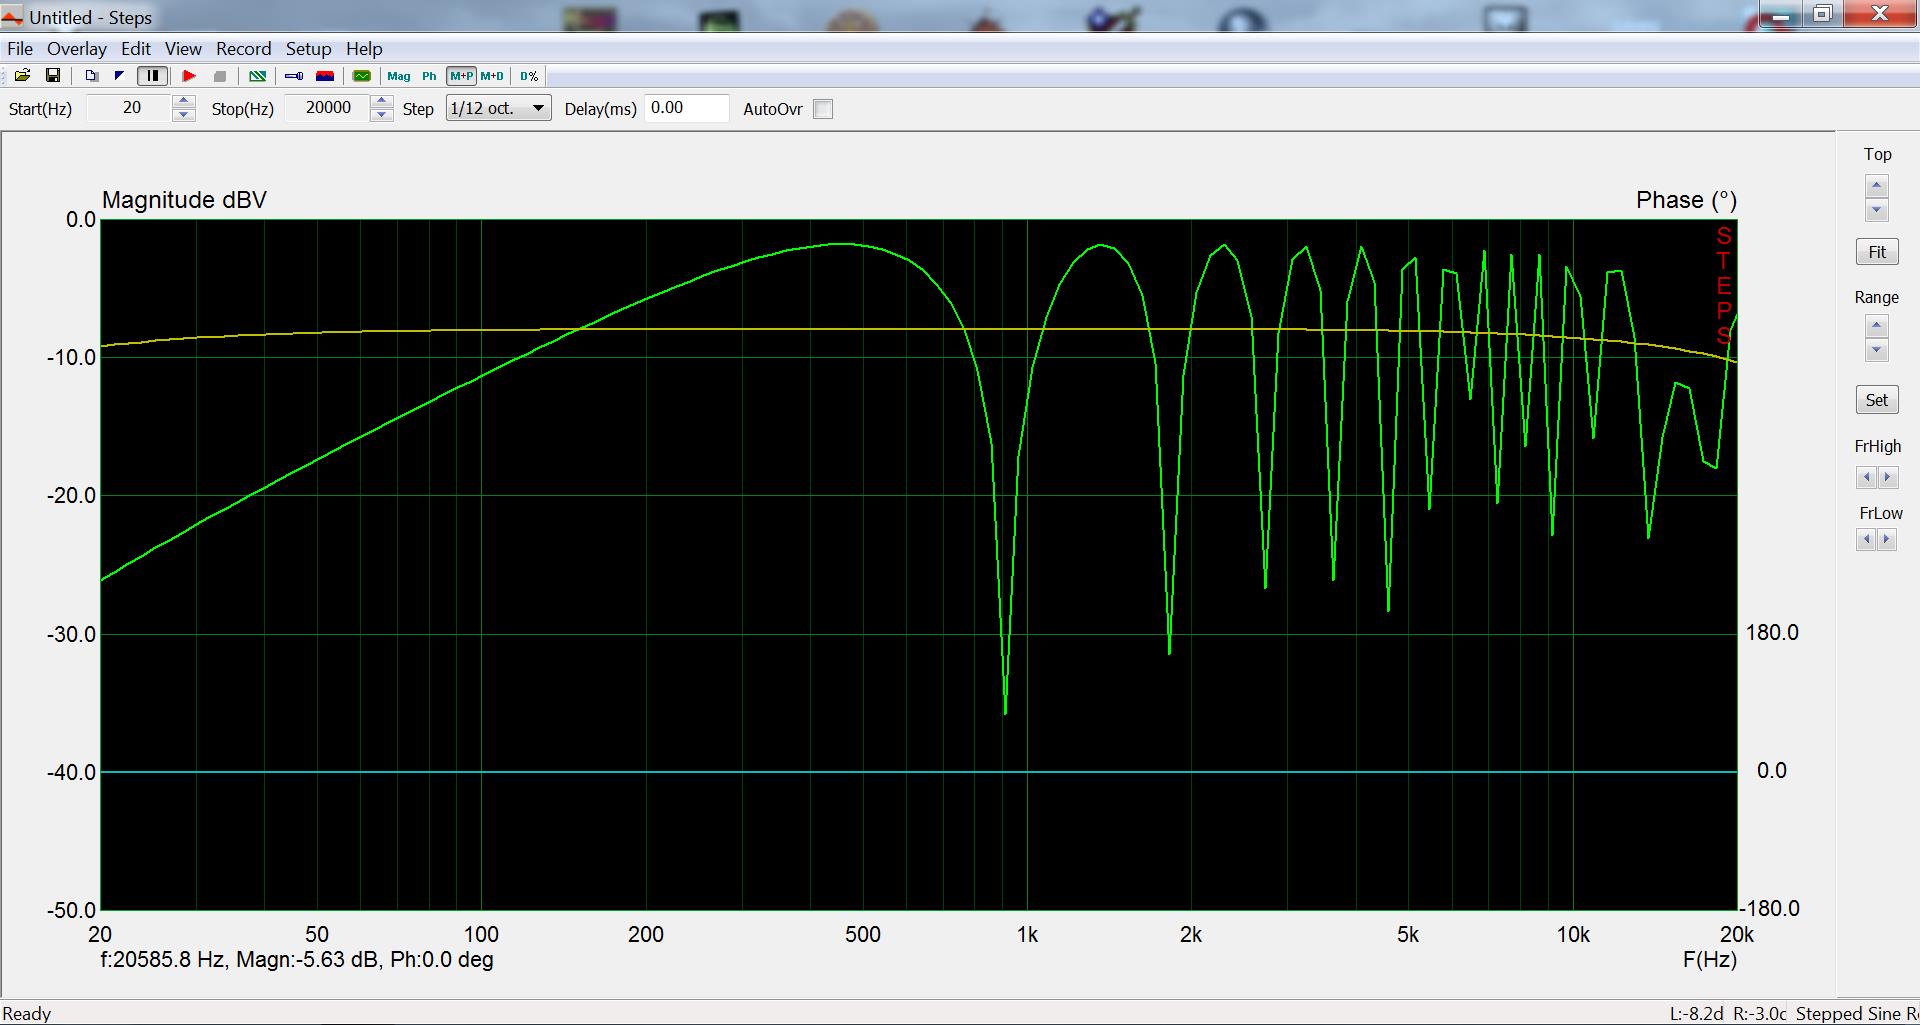This screenshot has width=1924, height=1025.
Task: Enable the AutoOvr checkbox
Action: 823,109
